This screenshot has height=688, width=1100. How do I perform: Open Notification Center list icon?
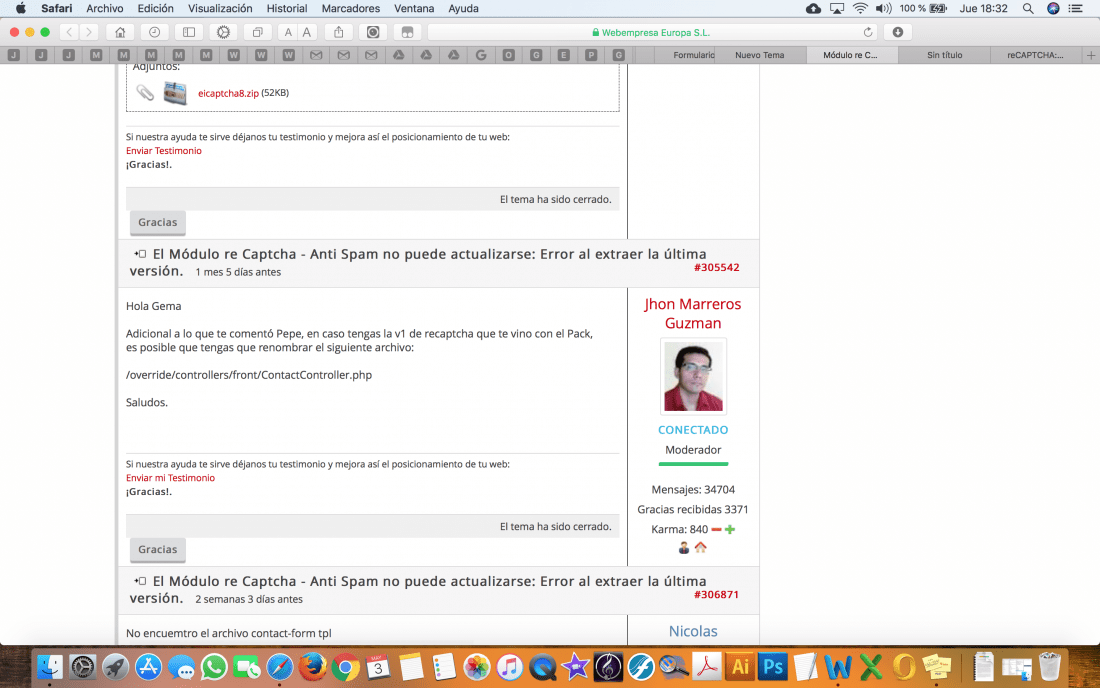(x=1075, y=8)
